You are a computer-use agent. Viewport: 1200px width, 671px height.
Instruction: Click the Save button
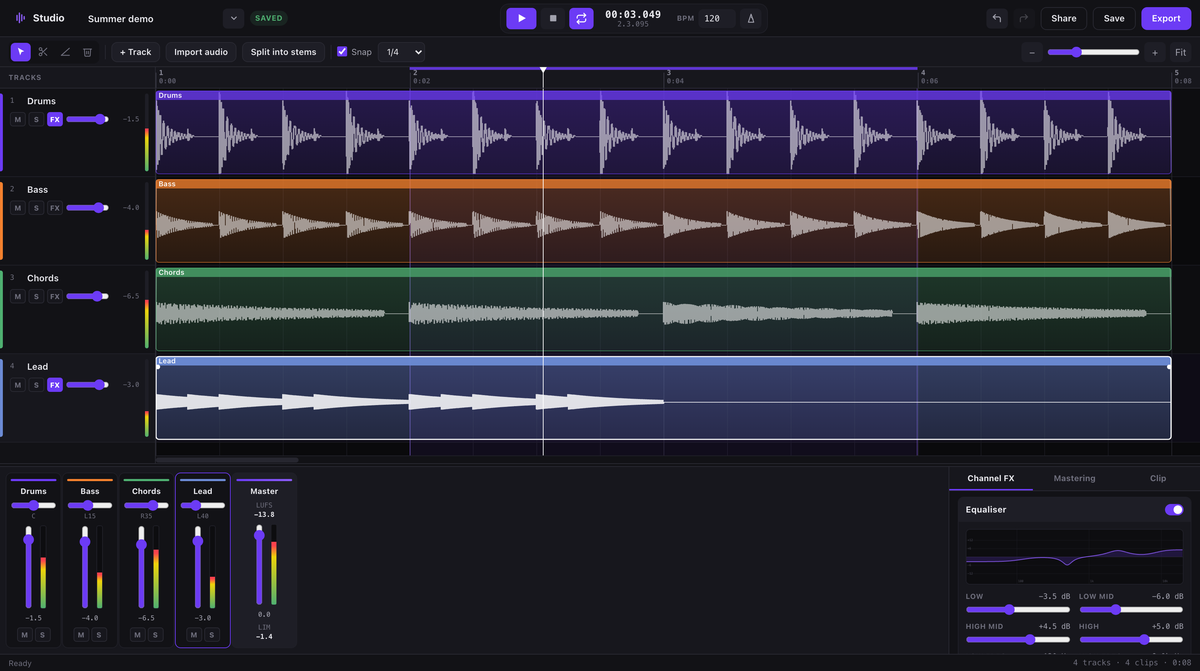(1114, 18)
